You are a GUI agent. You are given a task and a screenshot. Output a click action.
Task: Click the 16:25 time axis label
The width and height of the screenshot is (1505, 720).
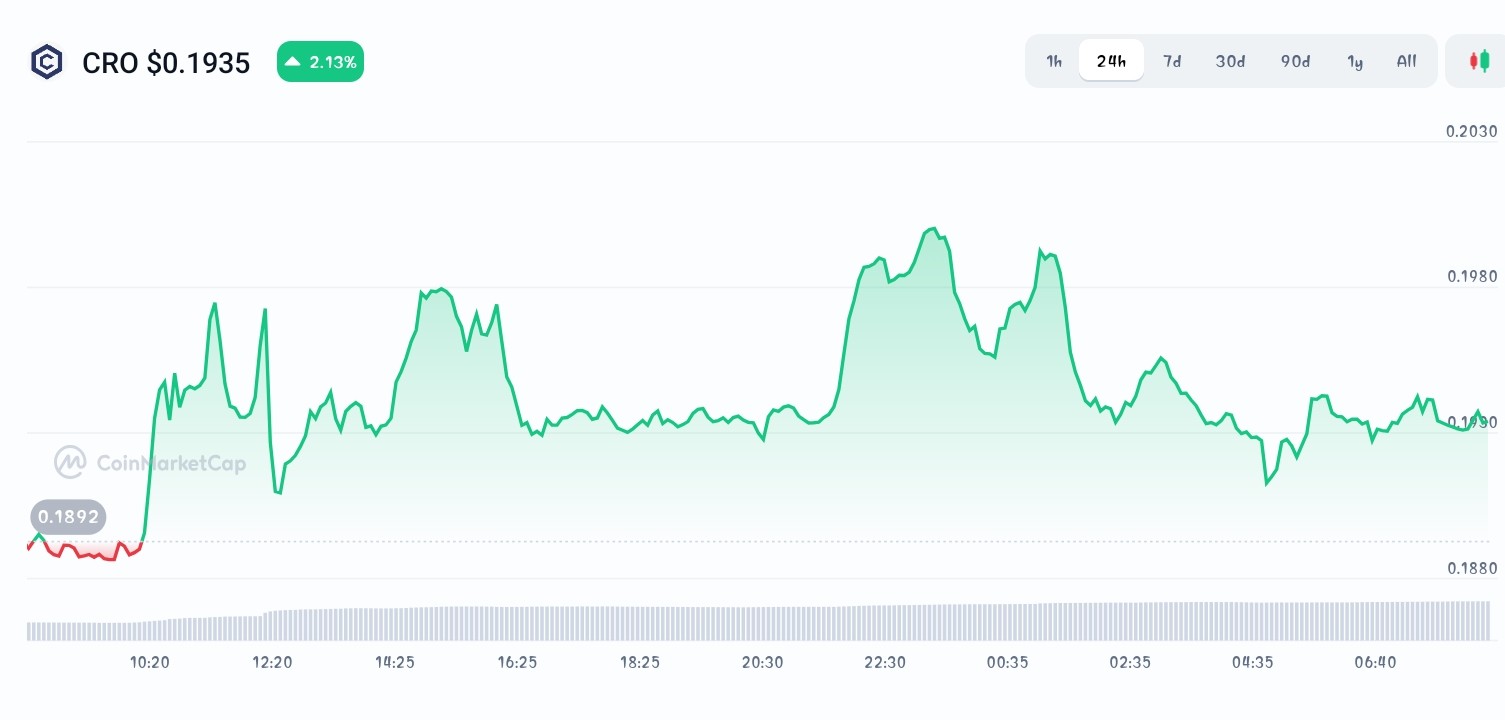click(x=517, y=662)
